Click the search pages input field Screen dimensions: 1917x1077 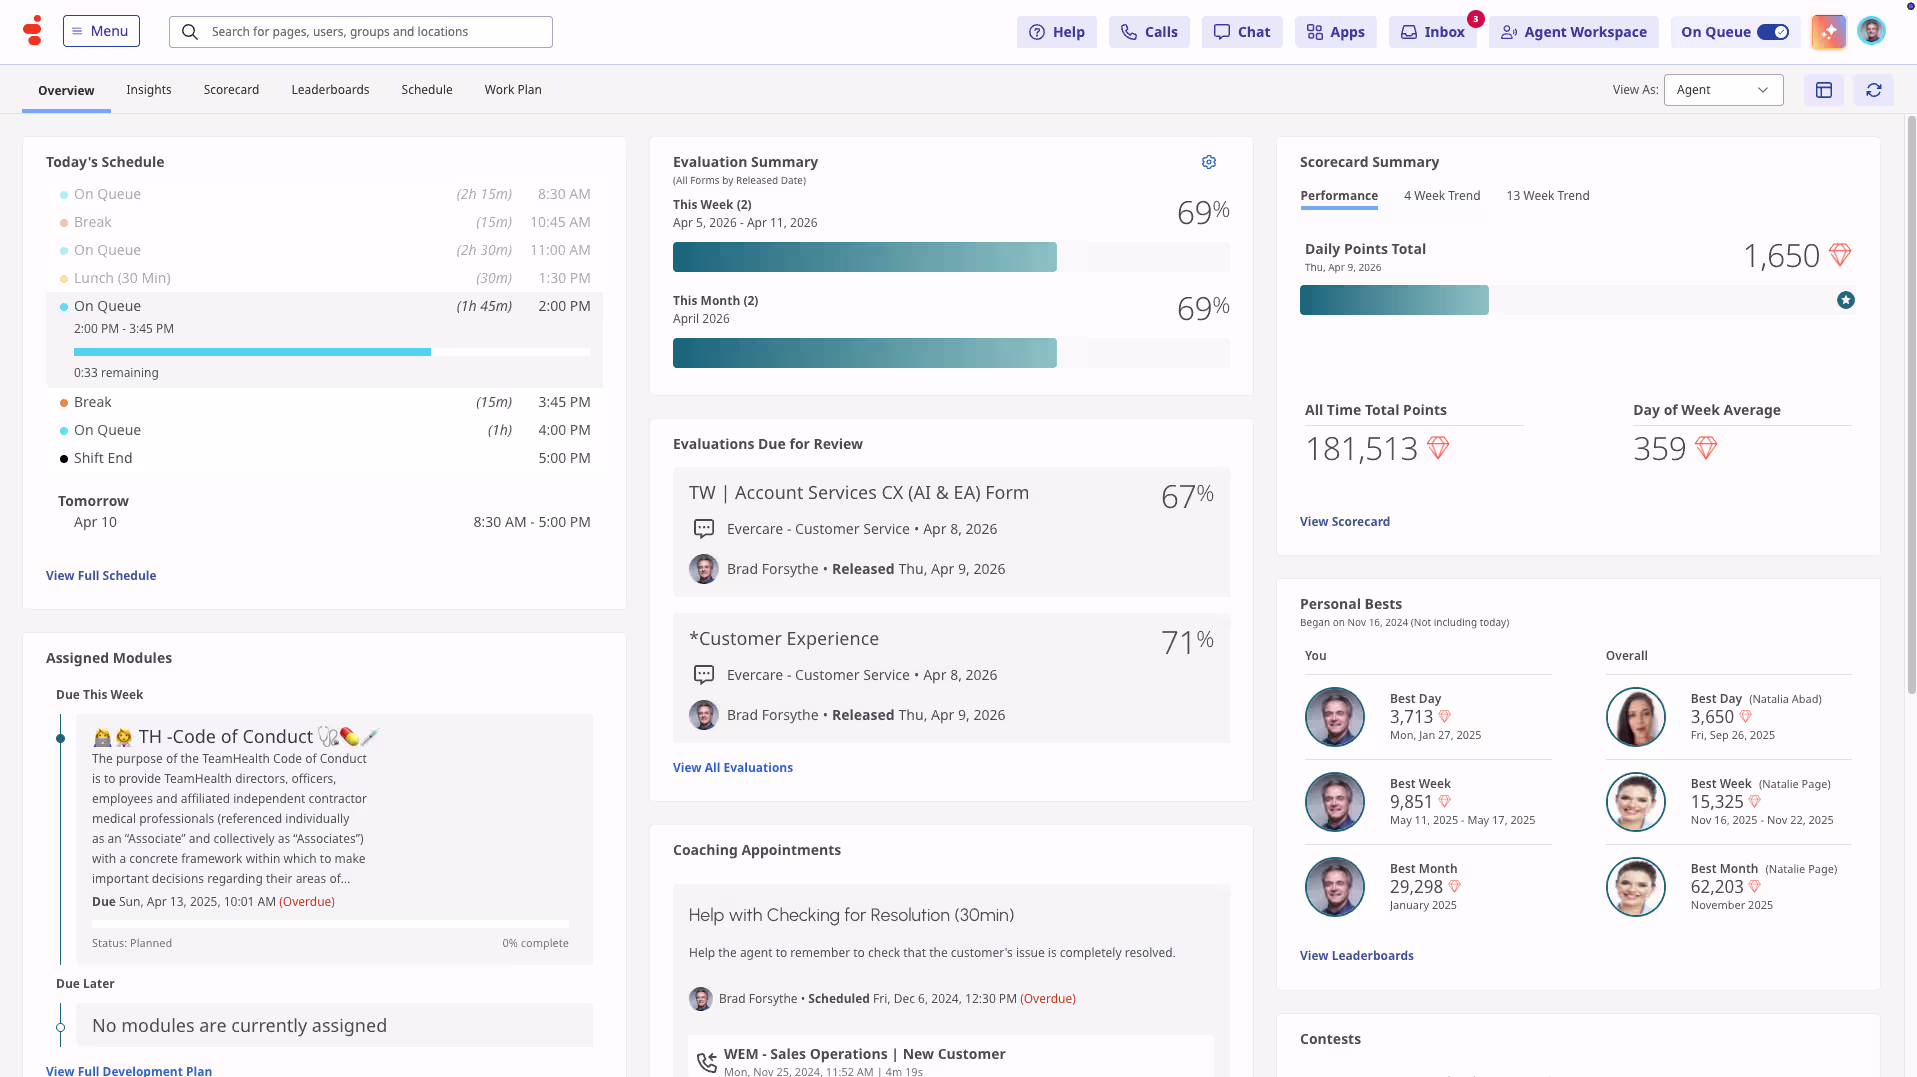361,32
